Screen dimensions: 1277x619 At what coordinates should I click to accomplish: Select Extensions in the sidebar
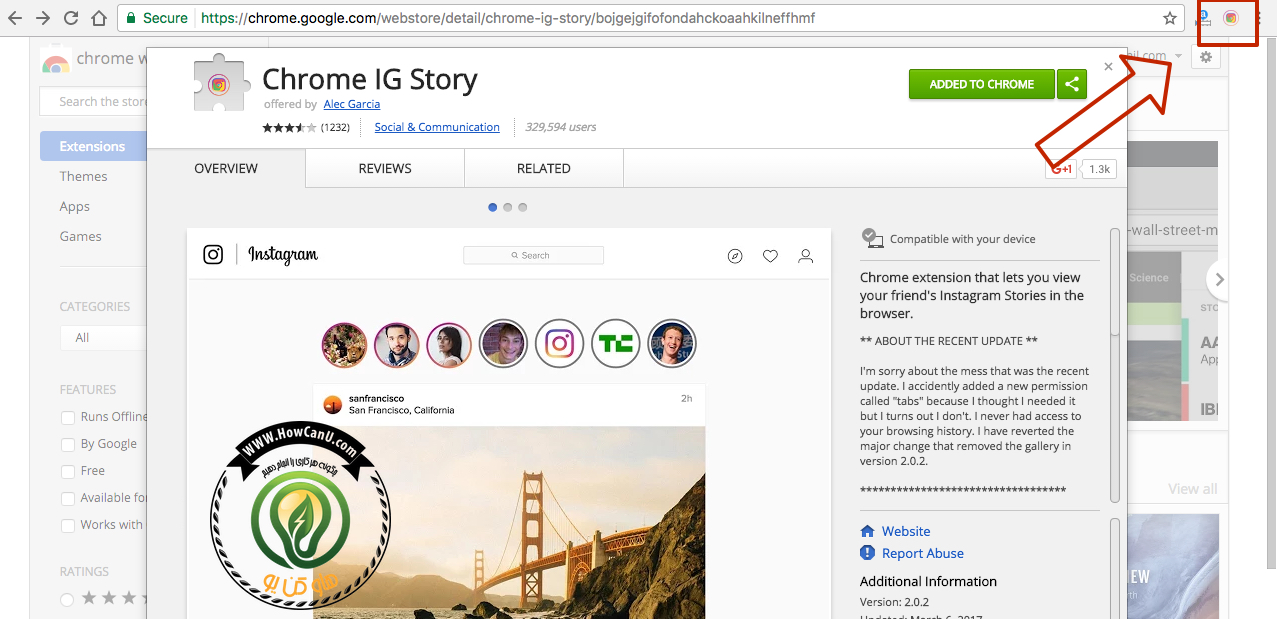[x=92, y=146]
